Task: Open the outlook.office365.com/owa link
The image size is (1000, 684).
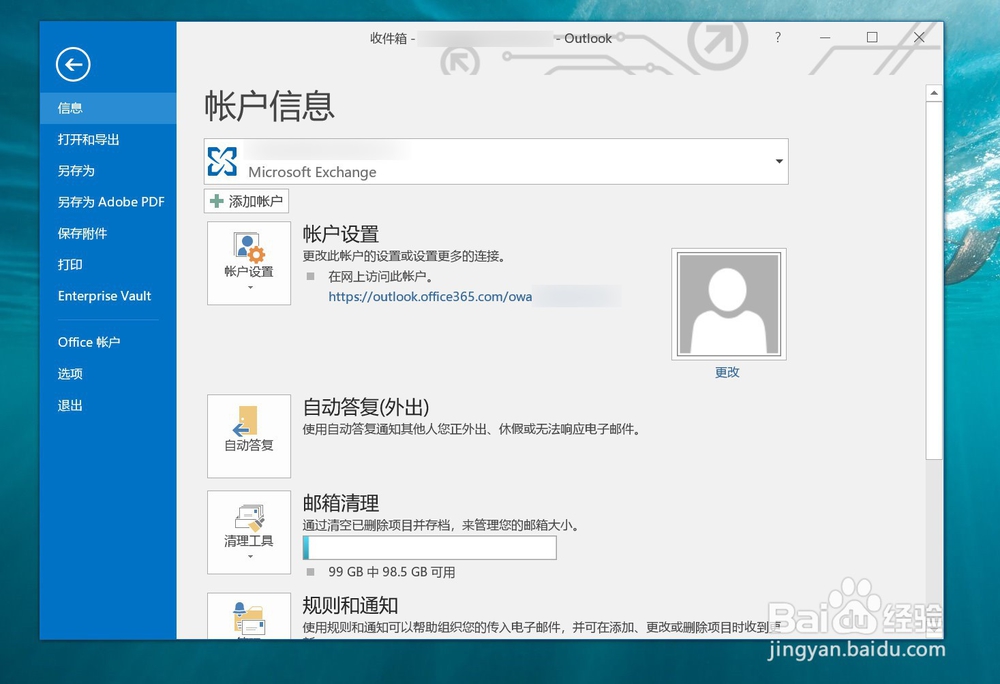Action: point(430,296)
